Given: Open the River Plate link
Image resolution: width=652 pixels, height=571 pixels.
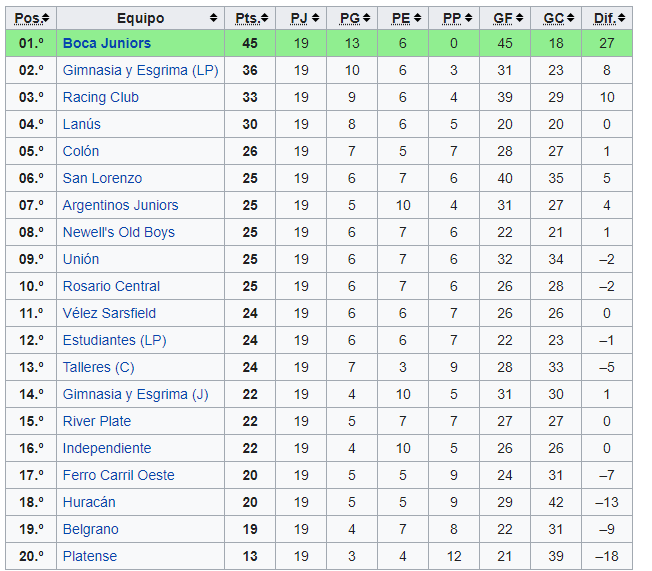Looking at the screenshot, I should point(97,421).
